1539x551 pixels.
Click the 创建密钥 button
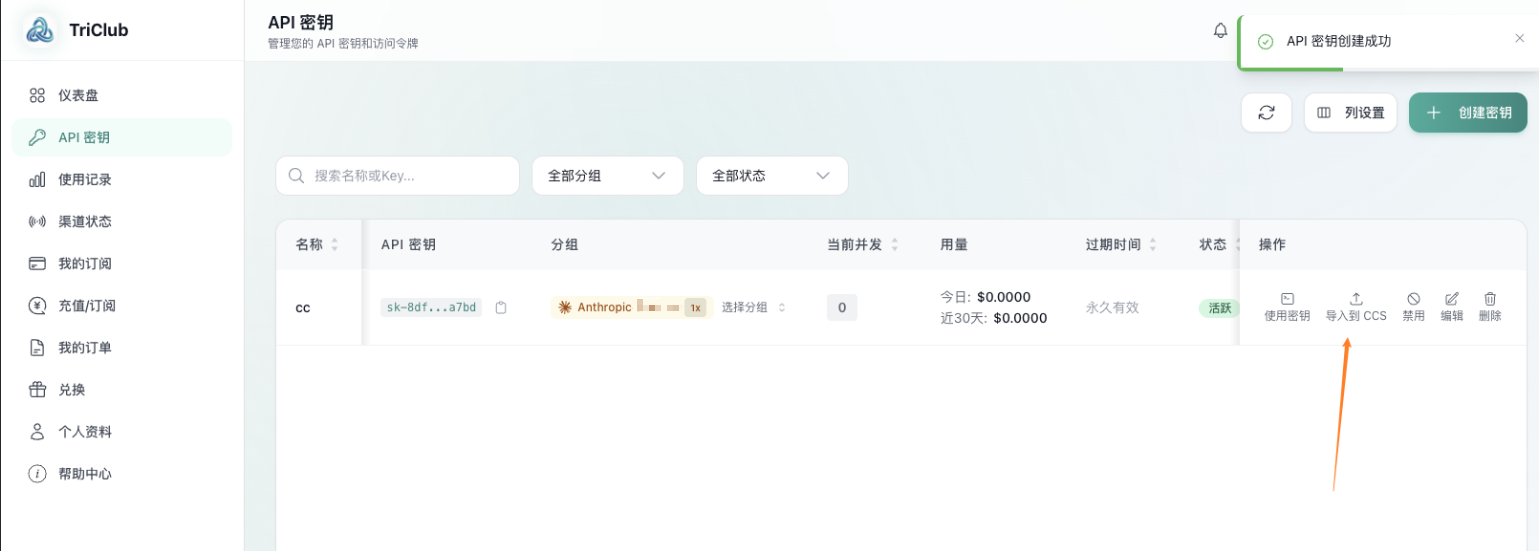tap(1468, 113)
